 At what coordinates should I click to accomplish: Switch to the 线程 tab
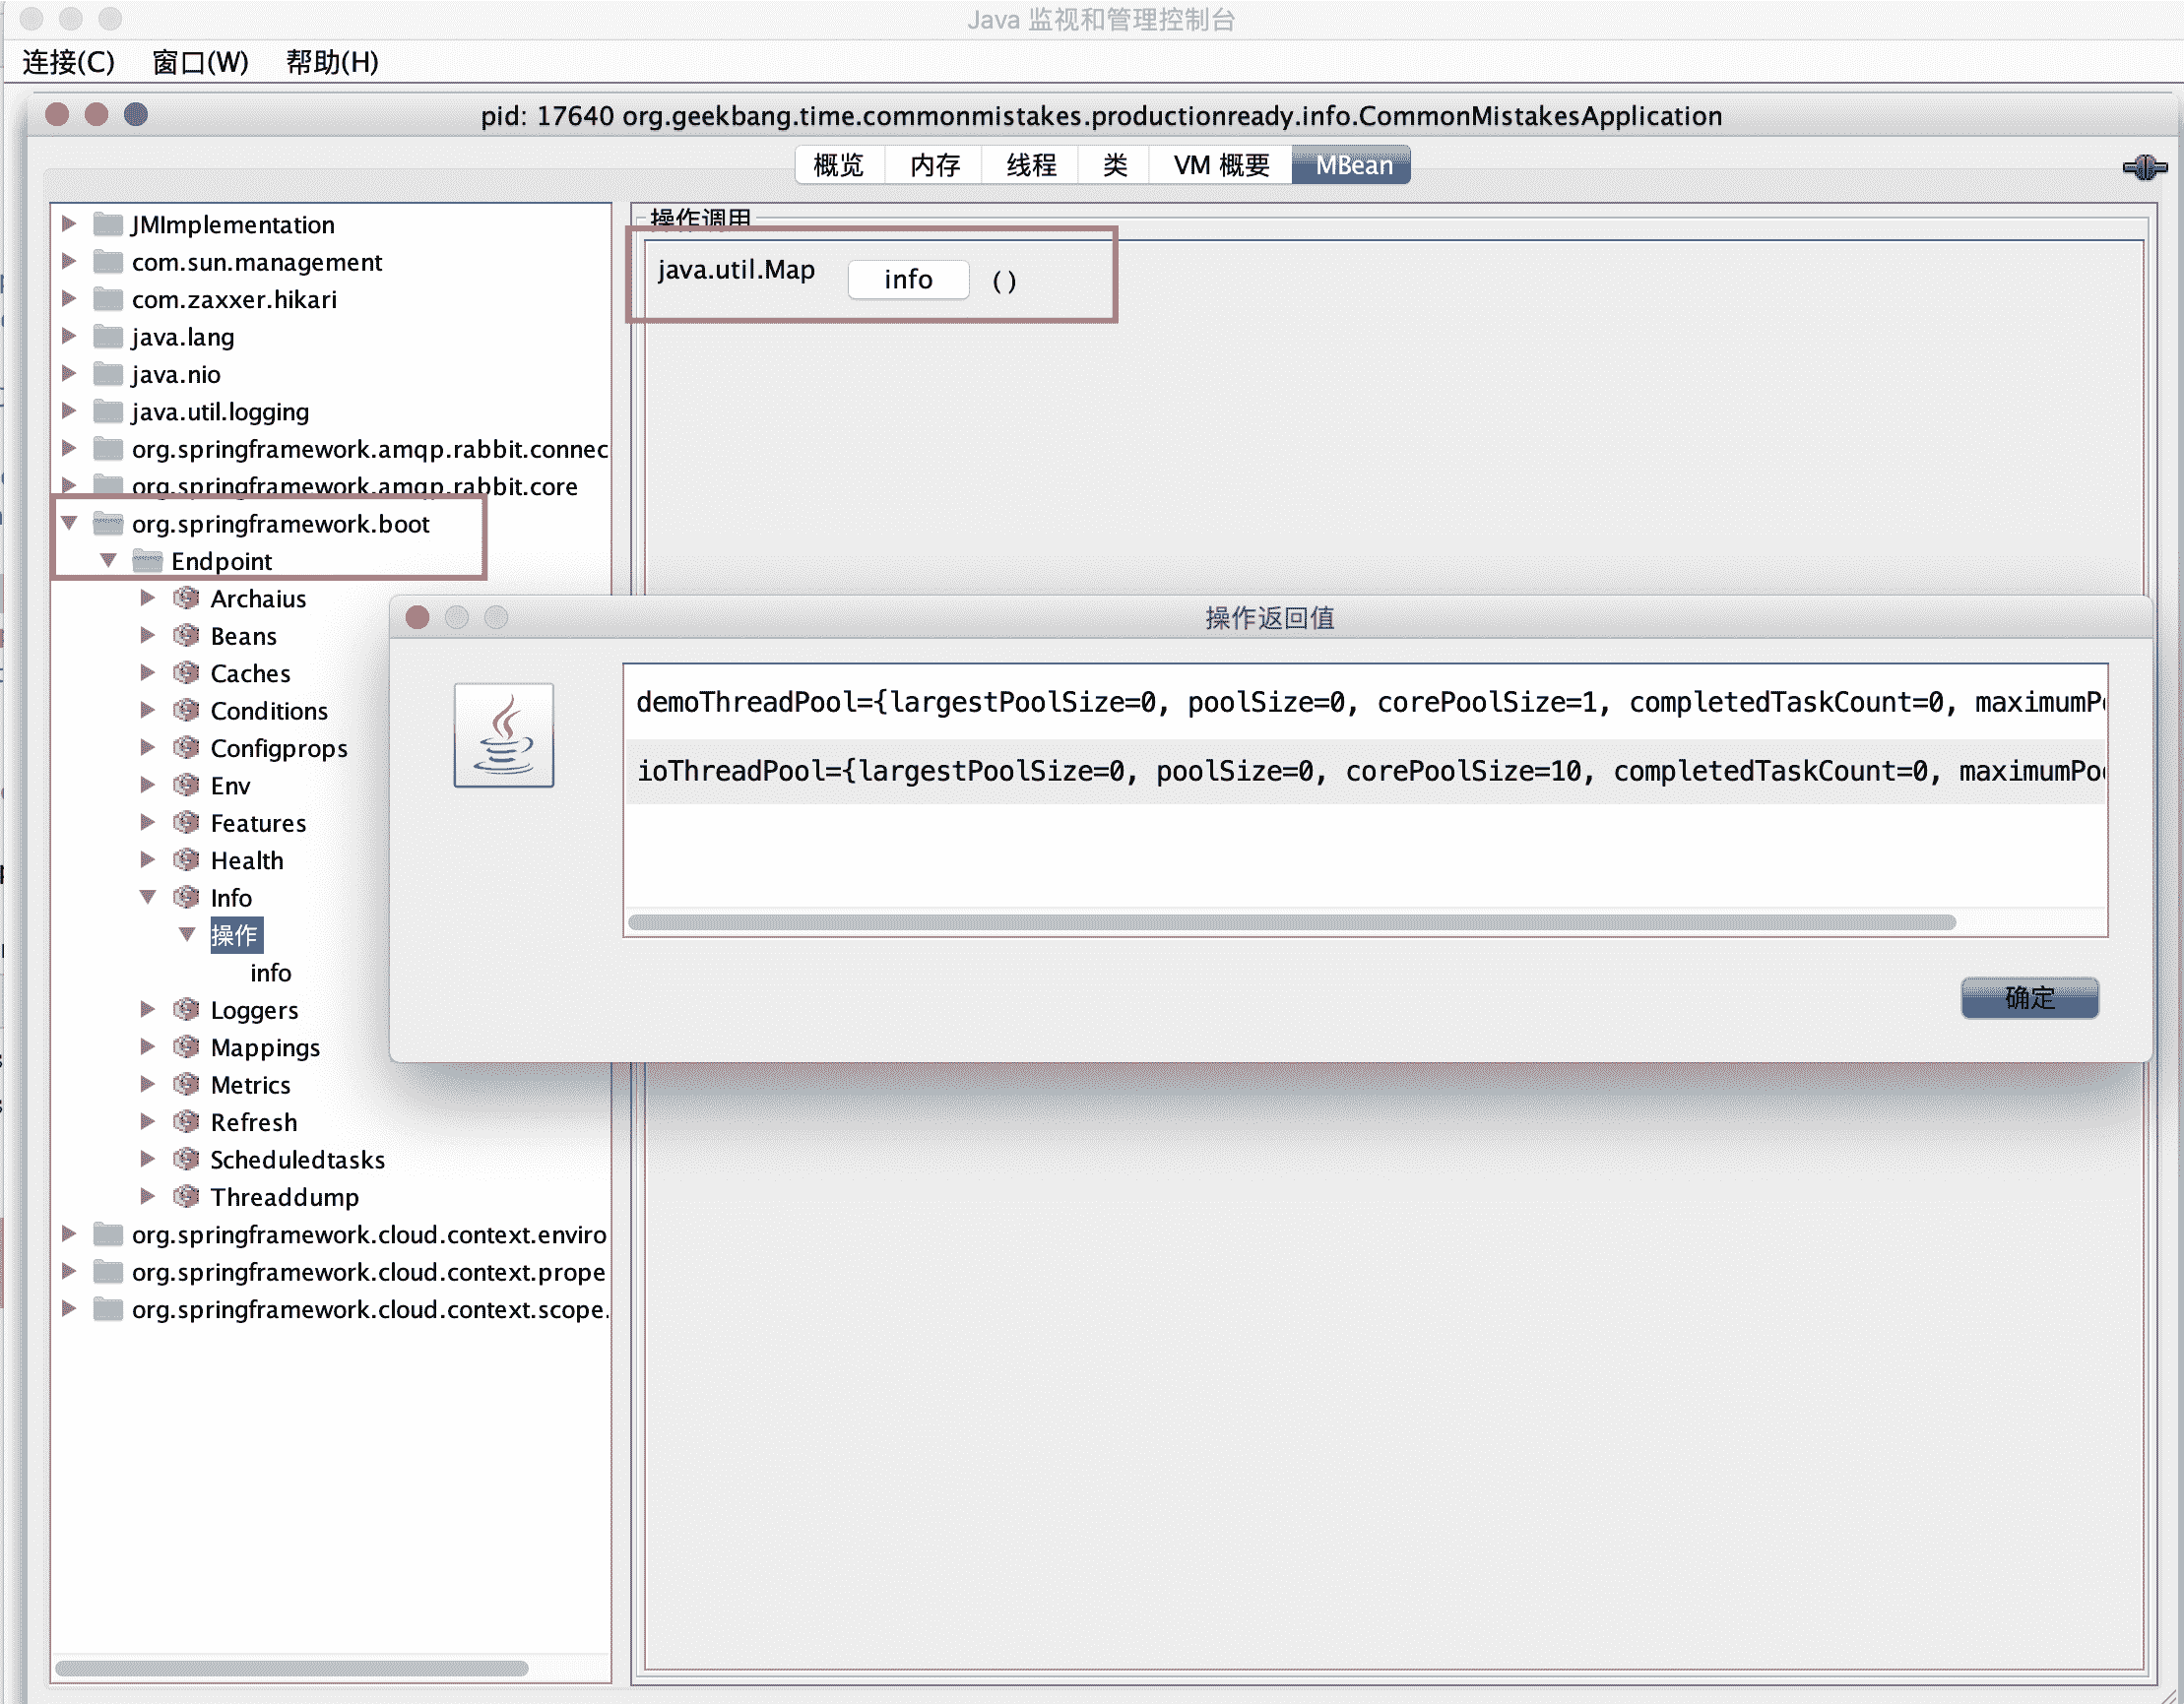(1030, 165)
